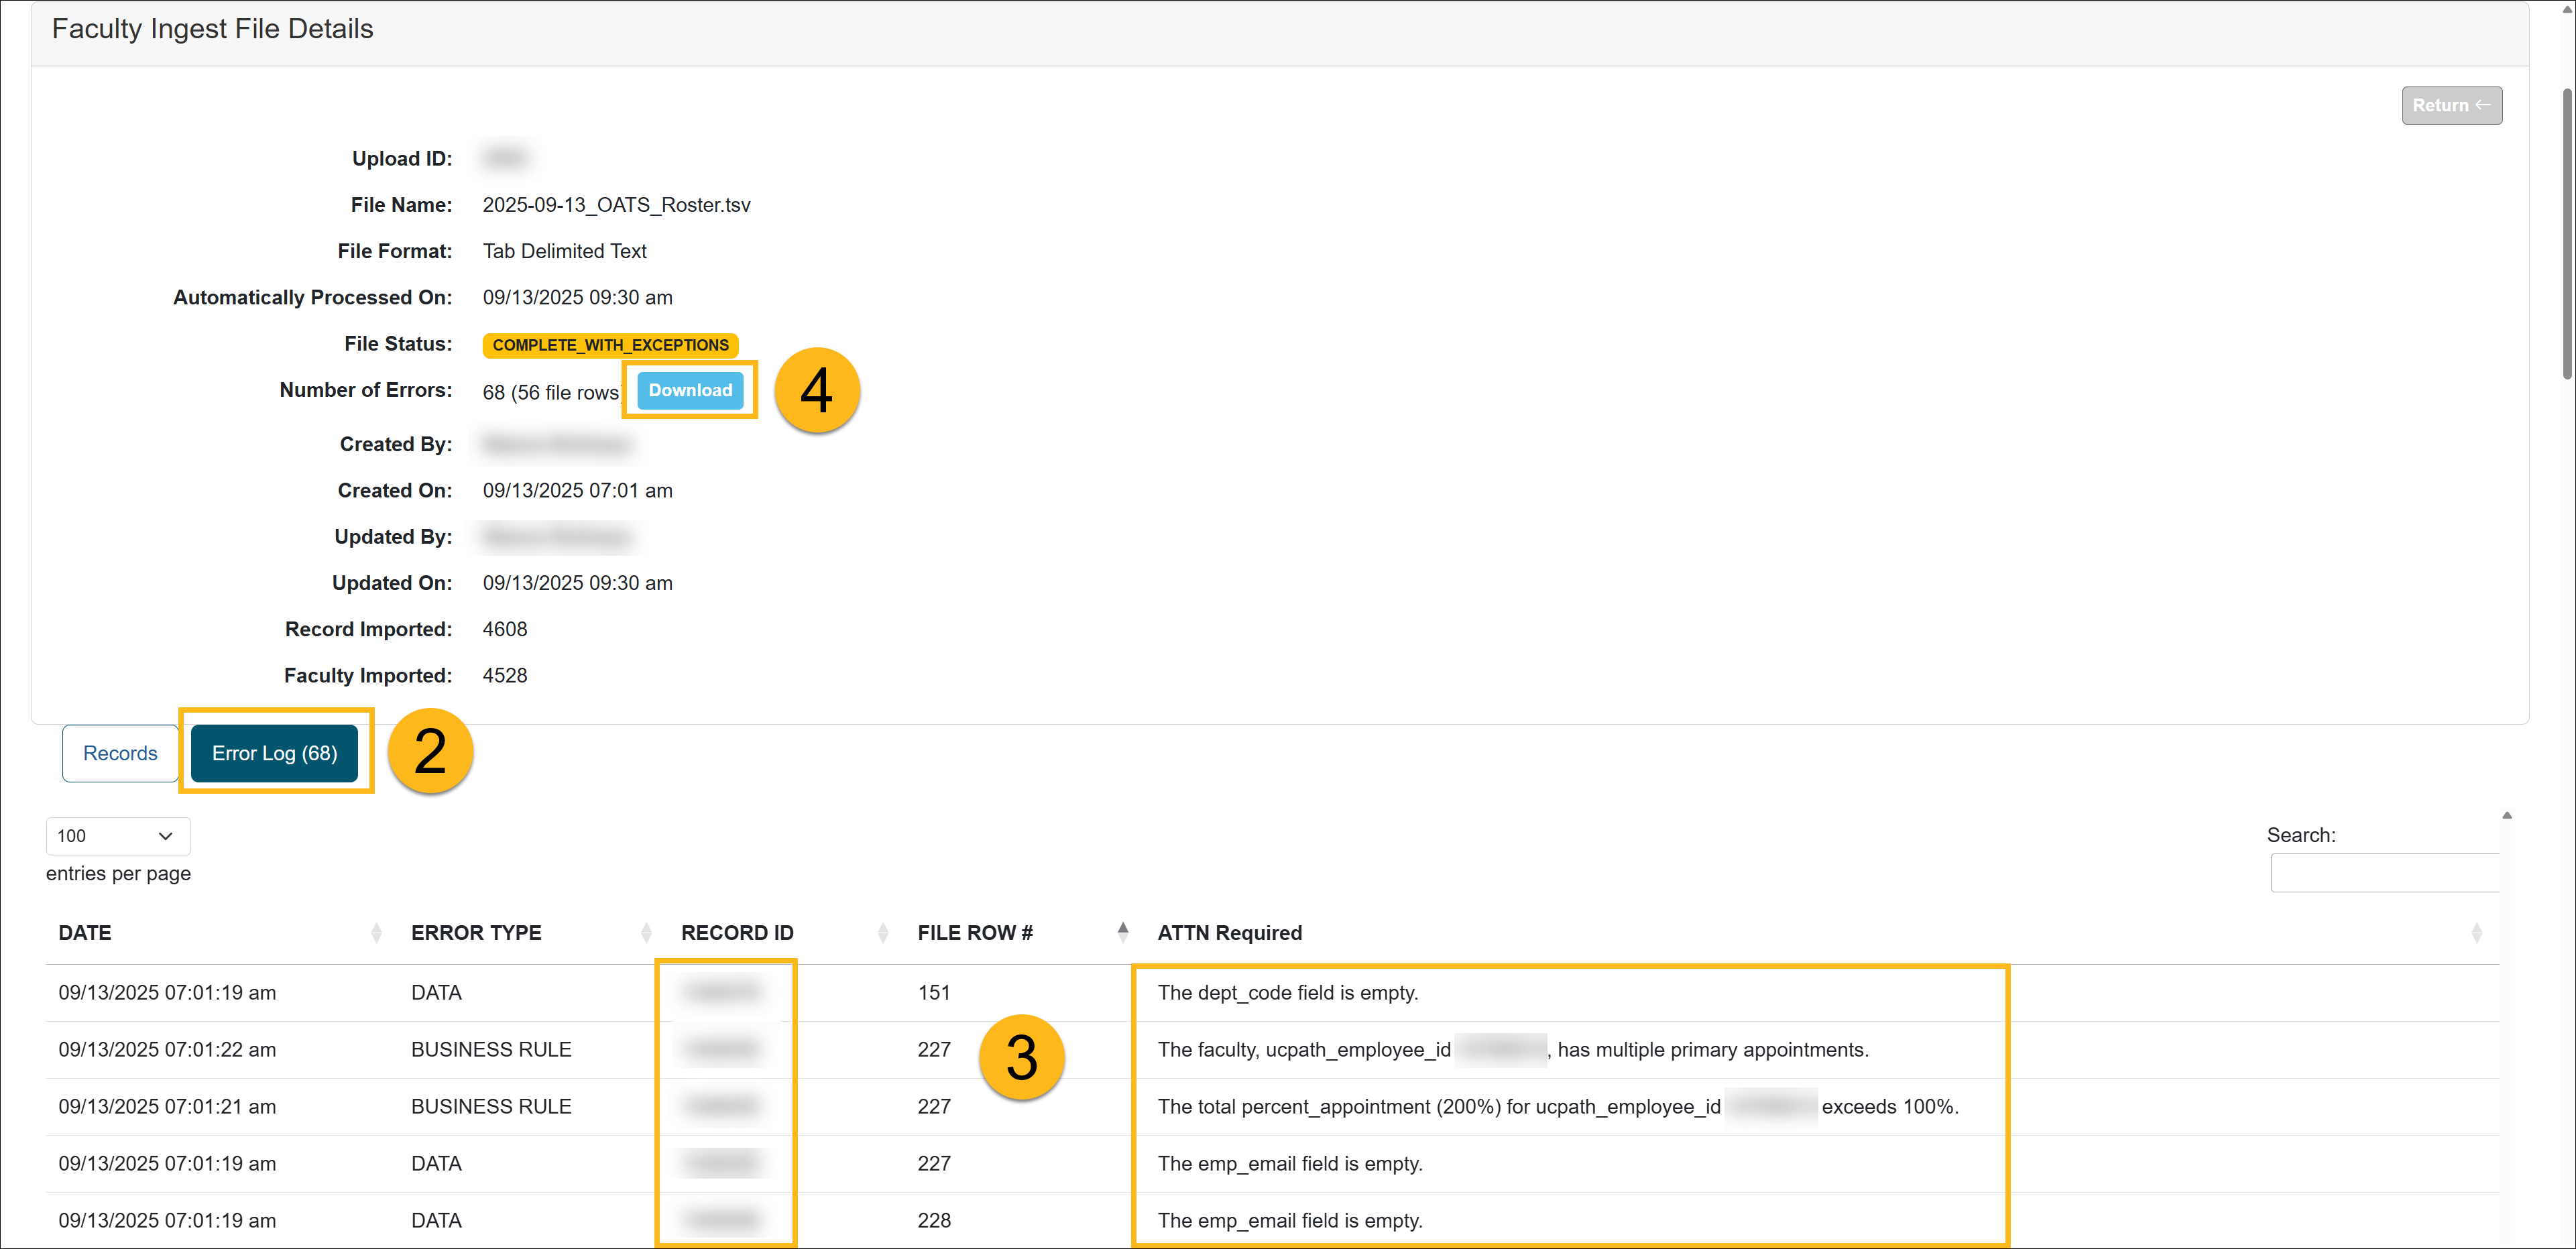This screenshot has width=2576, height=1249.
Task: Open the Error Log (68) tab
Action: coord(274,753)
